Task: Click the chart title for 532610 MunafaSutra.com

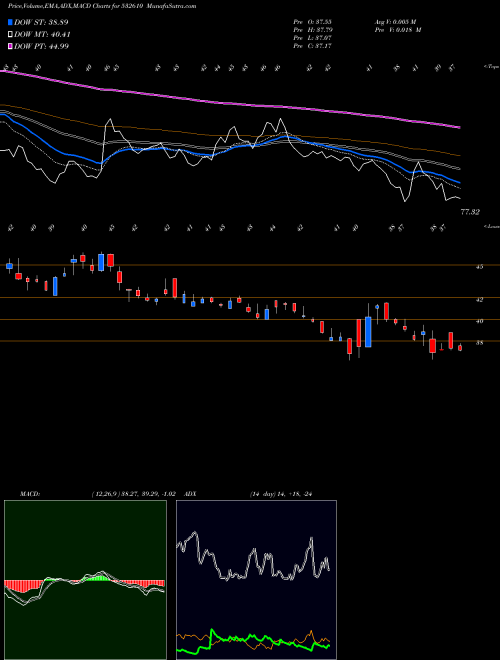Action: [102, 6]
